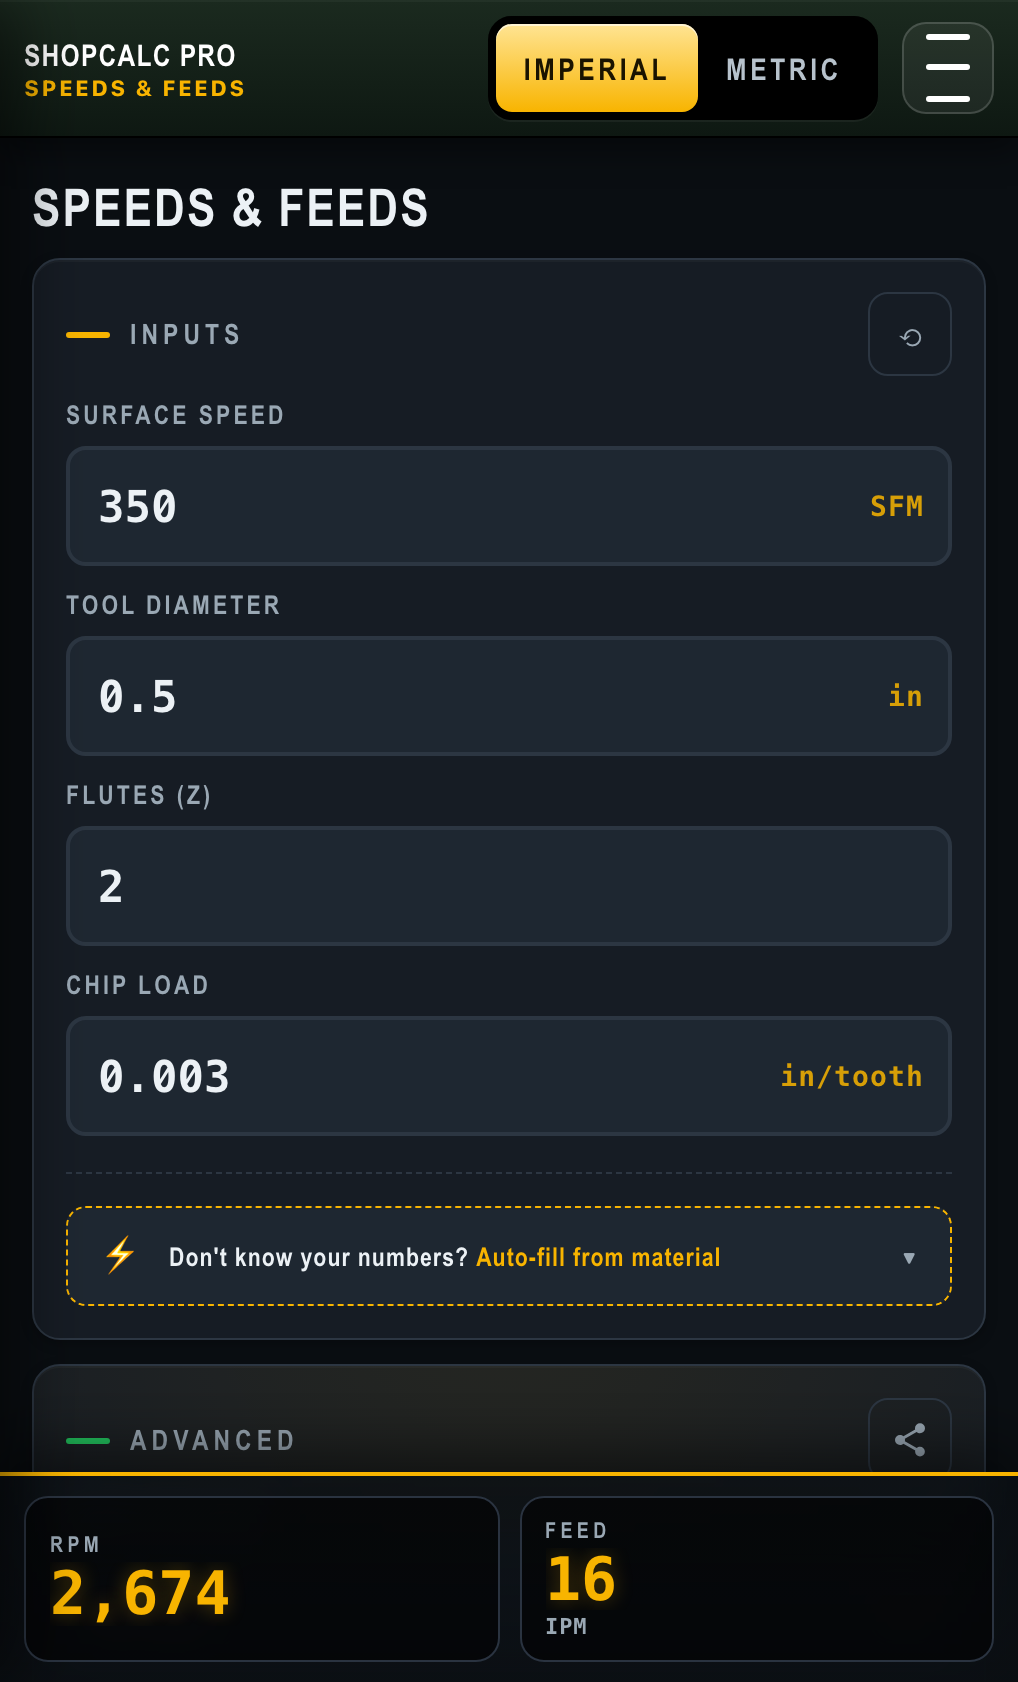Click the ShopCalc Pro logo title
The image size is (1018, 1682).
[130, 55]
